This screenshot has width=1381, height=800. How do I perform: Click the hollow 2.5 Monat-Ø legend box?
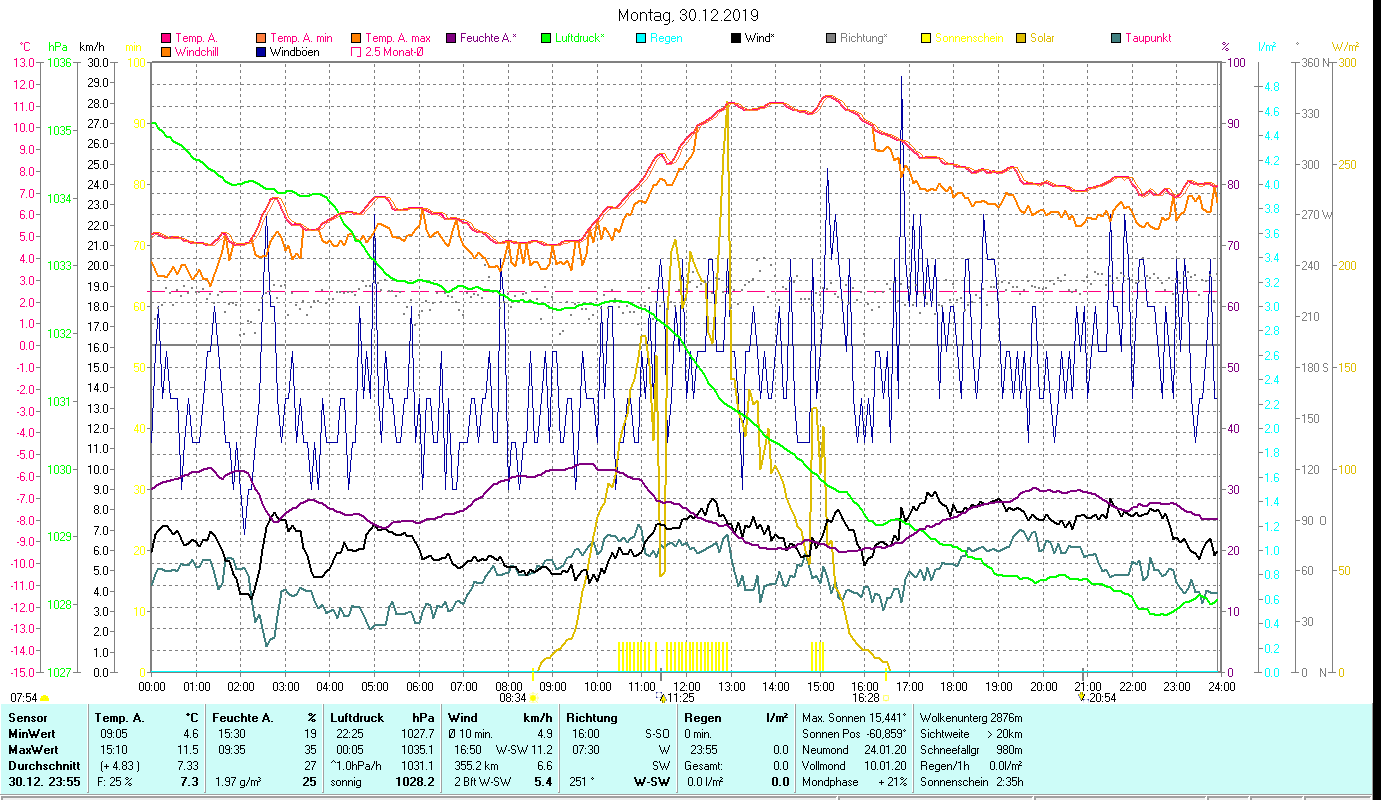(x=356, y=52)
